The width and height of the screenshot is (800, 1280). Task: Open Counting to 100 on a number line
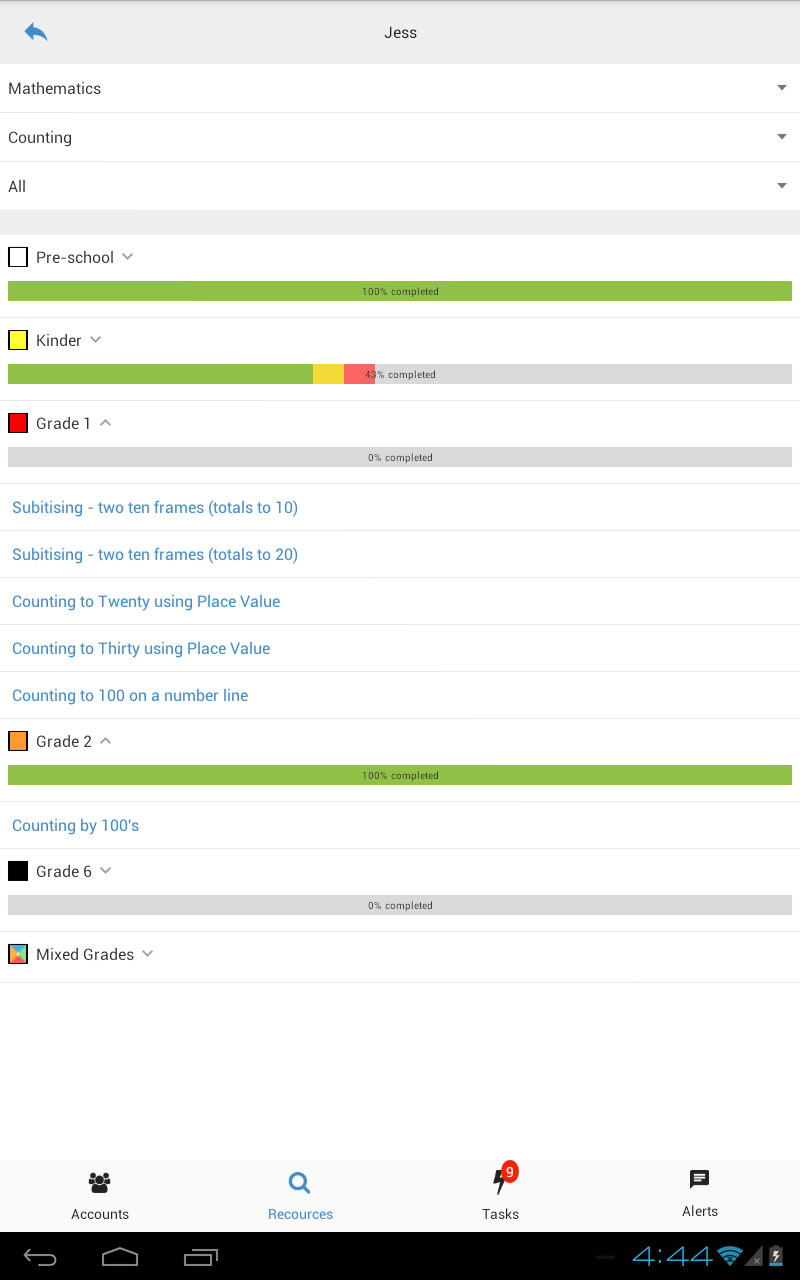pyautogui.click(x=130, y=695)
